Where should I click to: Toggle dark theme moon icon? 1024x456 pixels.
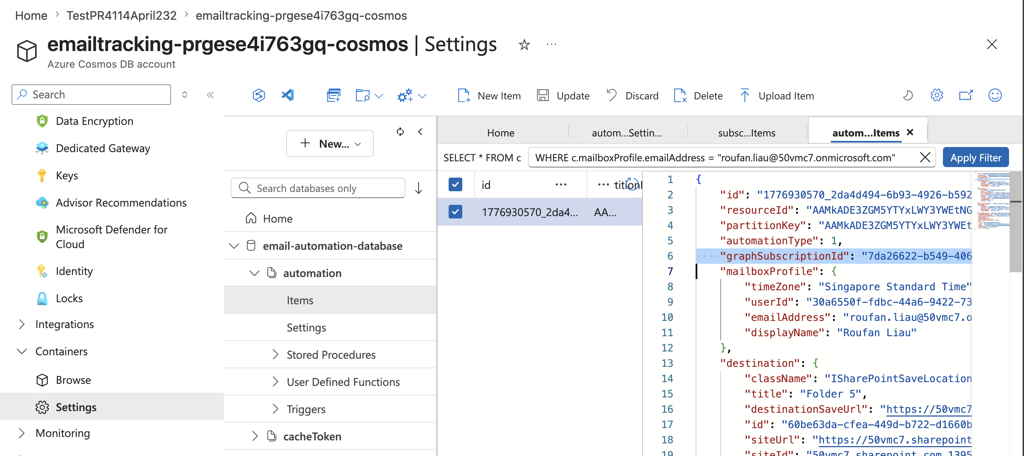(908, 95)
